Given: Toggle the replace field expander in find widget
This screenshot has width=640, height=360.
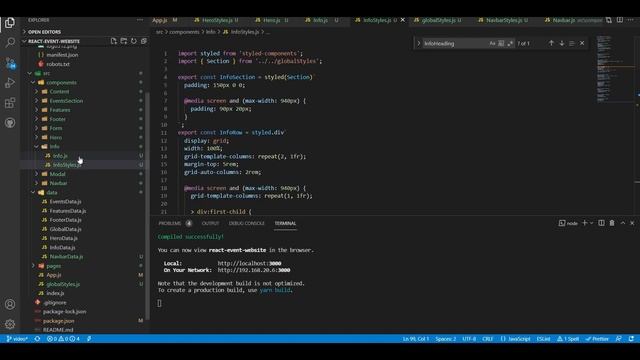Looking at the screenshot, I should [x=418, y=43].
